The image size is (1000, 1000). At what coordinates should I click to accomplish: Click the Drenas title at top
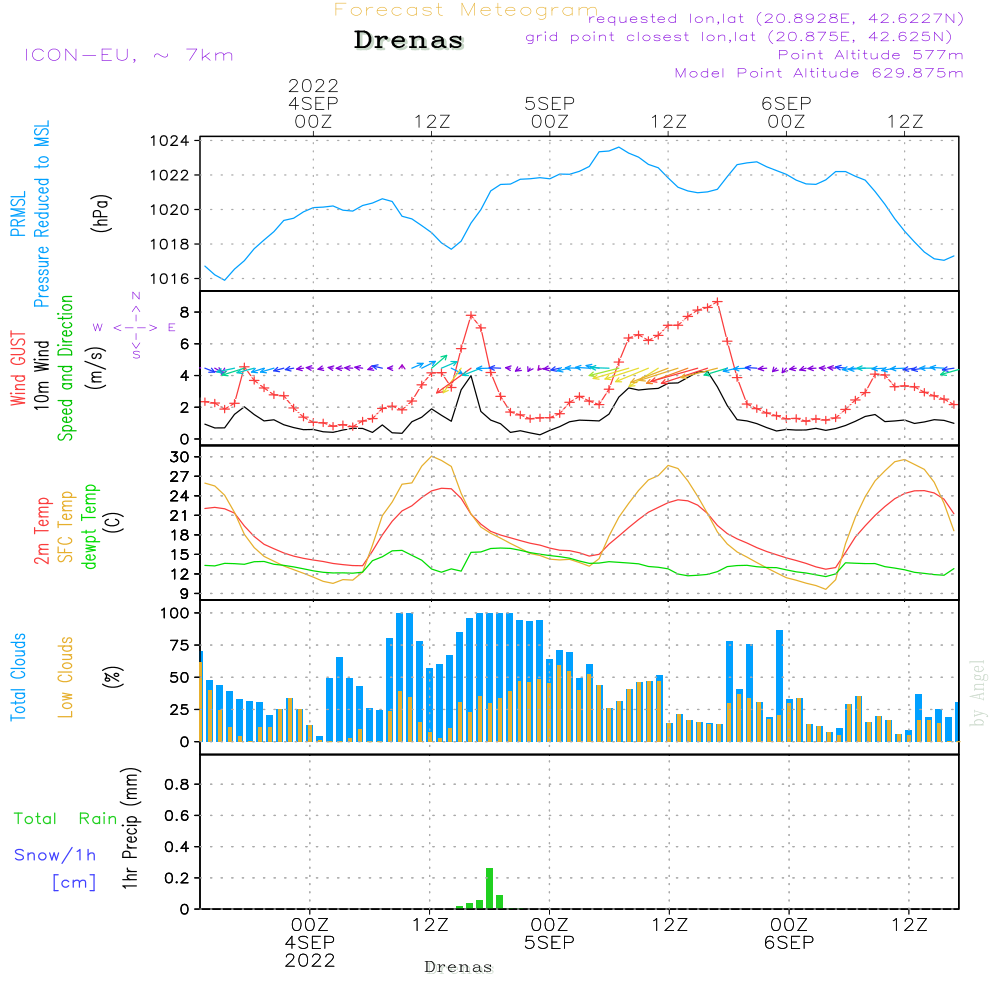tap(409, 40)
